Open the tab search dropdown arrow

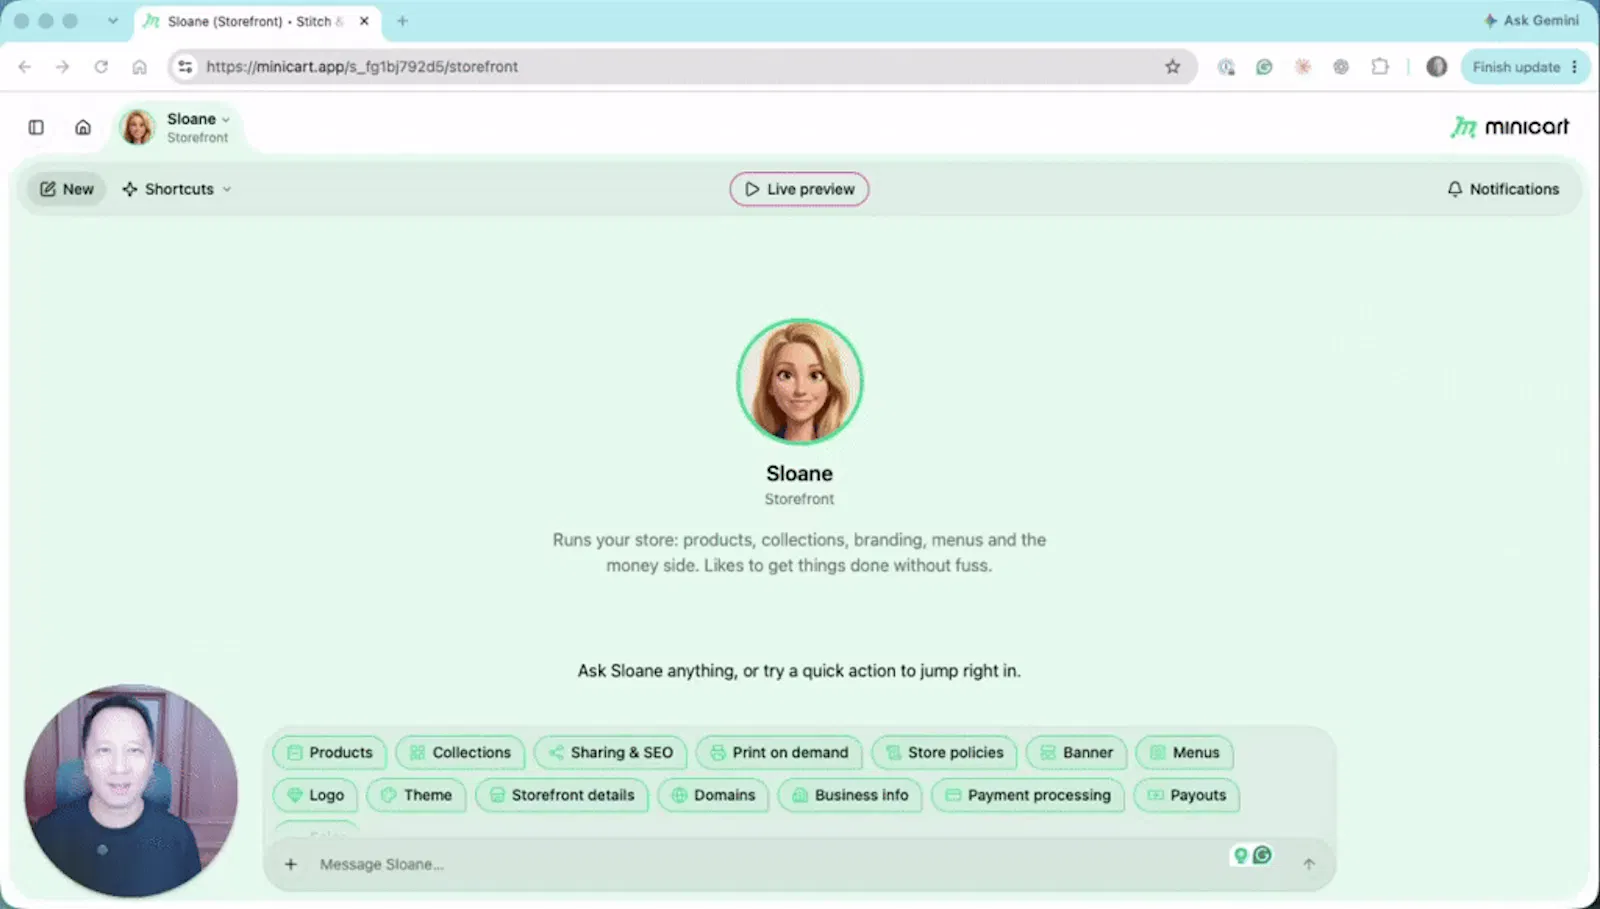click(113, 21)
